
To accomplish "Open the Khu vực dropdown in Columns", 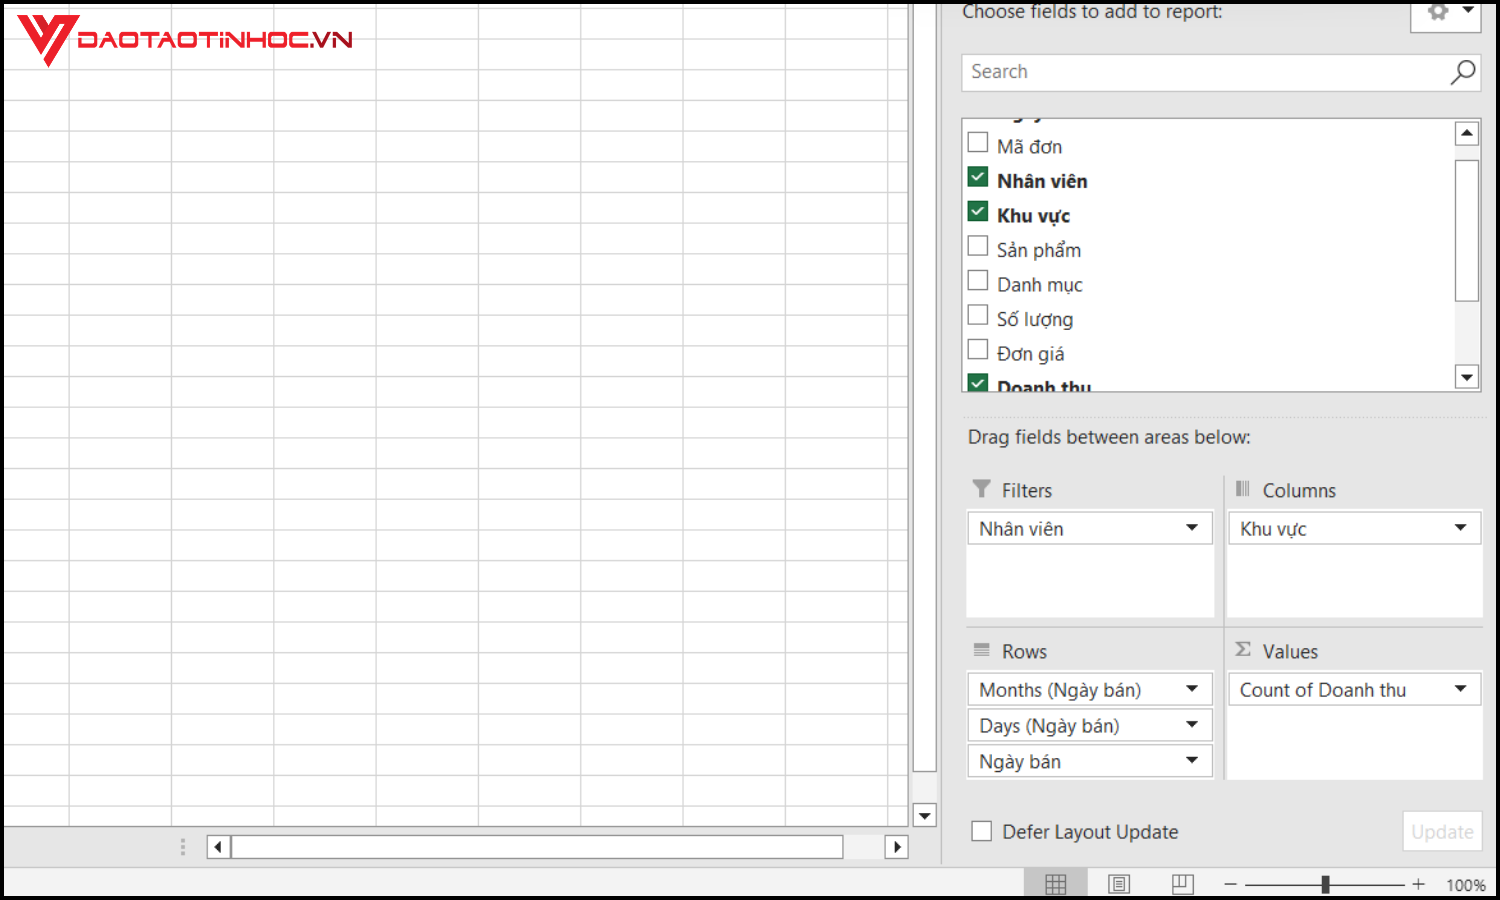I will click(x=1458, y=528).
